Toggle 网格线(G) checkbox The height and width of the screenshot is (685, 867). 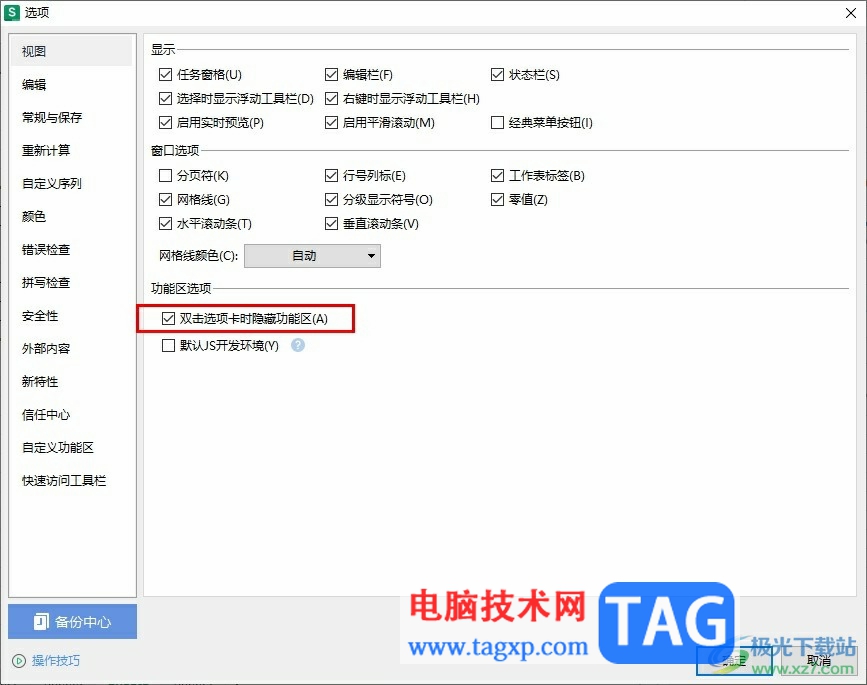click(165, 199)
